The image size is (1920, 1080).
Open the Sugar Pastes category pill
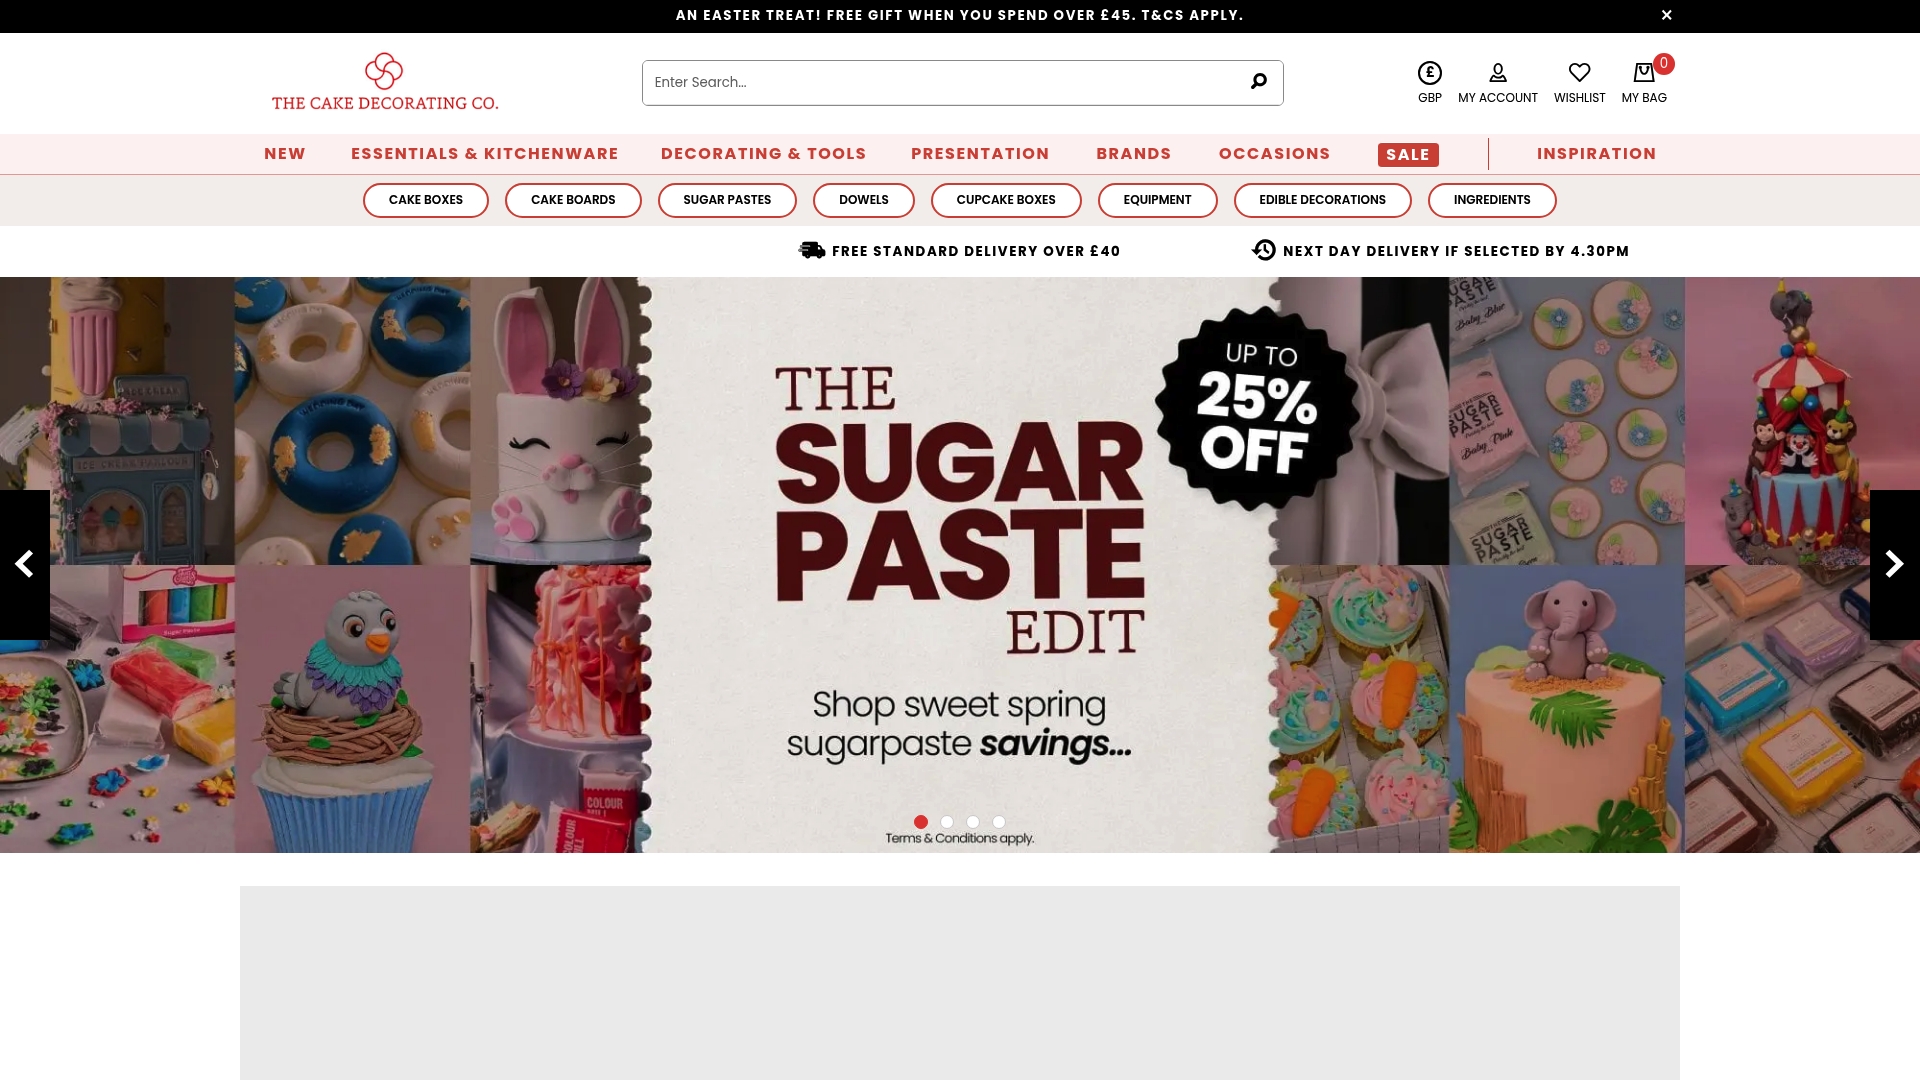pyautogui.click(x=726, y=200)
